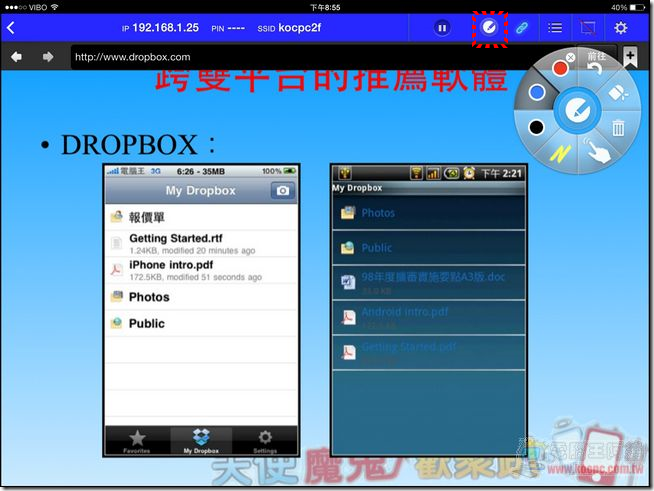Image resolution: width=654 pixels, height=491 pixels.
Task: Tap Wi-Fi icon in iPad status bar
Action: pyautogui.click(x=54, y=7)
